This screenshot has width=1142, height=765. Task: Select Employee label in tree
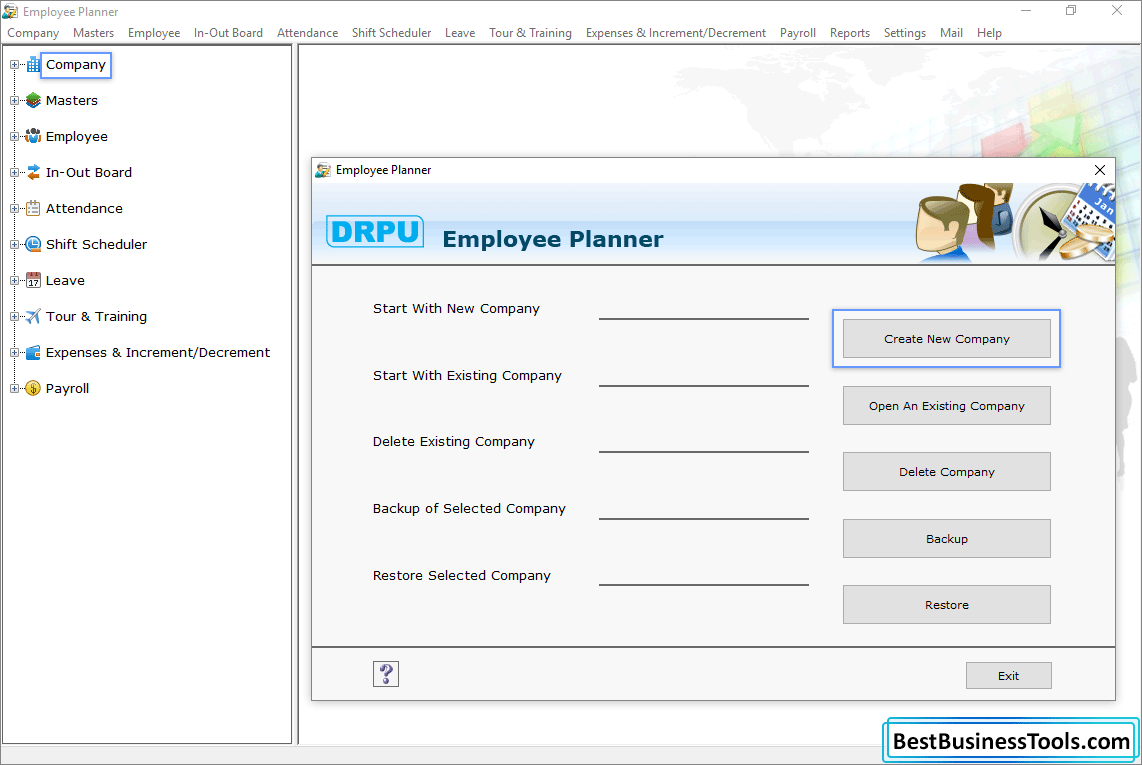[76, 136]
